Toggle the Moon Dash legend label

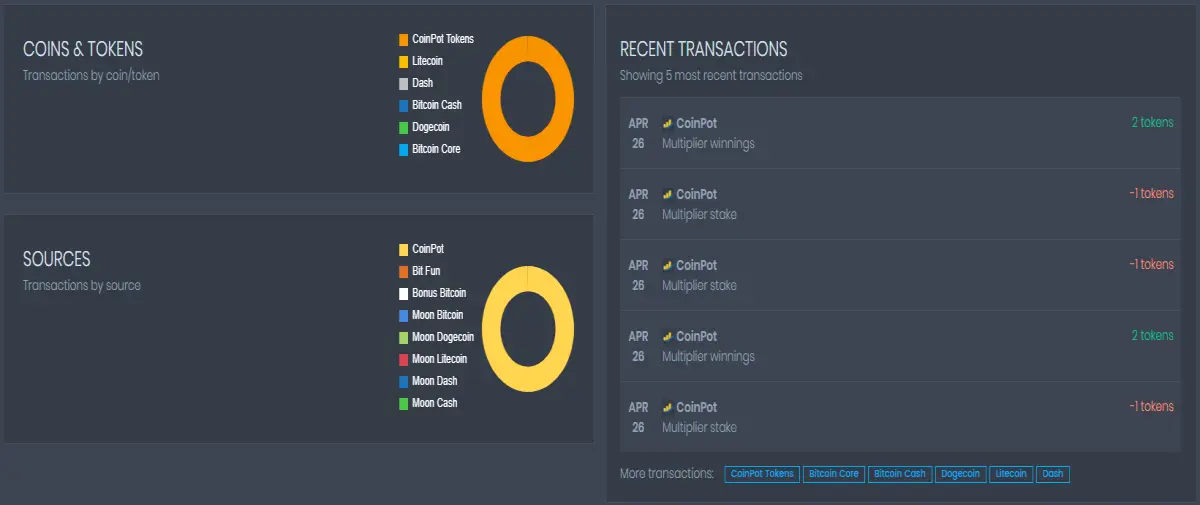(435, 381)
